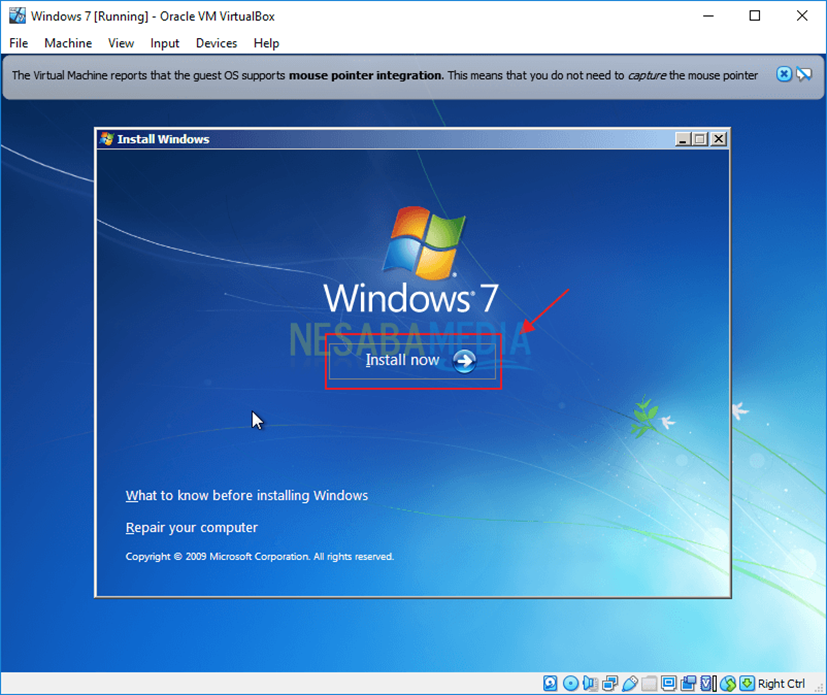Screen dimensions: 827x695
Task: Select the Repair your computer link
Action: pyautogui.click(x=191, y=527)
